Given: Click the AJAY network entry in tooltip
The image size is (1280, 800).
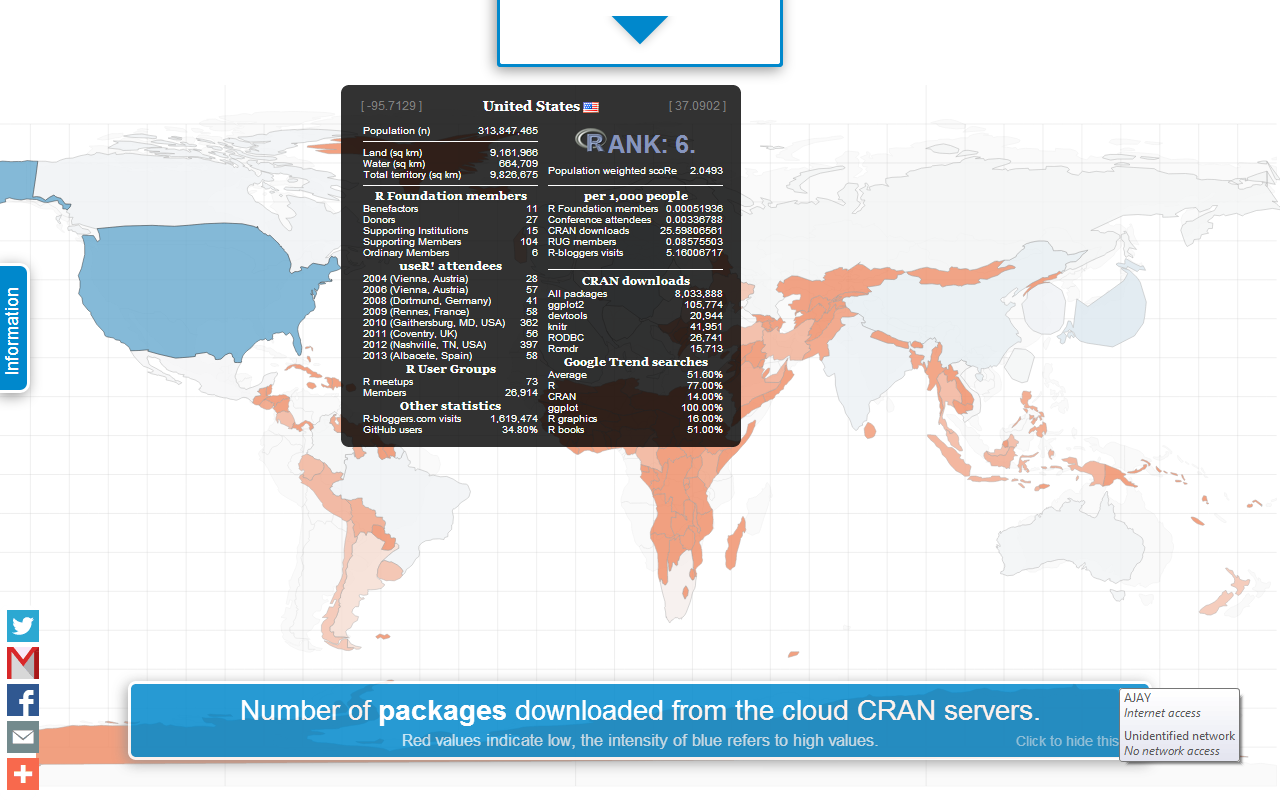Looking at the screenshot, I should click(x=1178, y=705).
